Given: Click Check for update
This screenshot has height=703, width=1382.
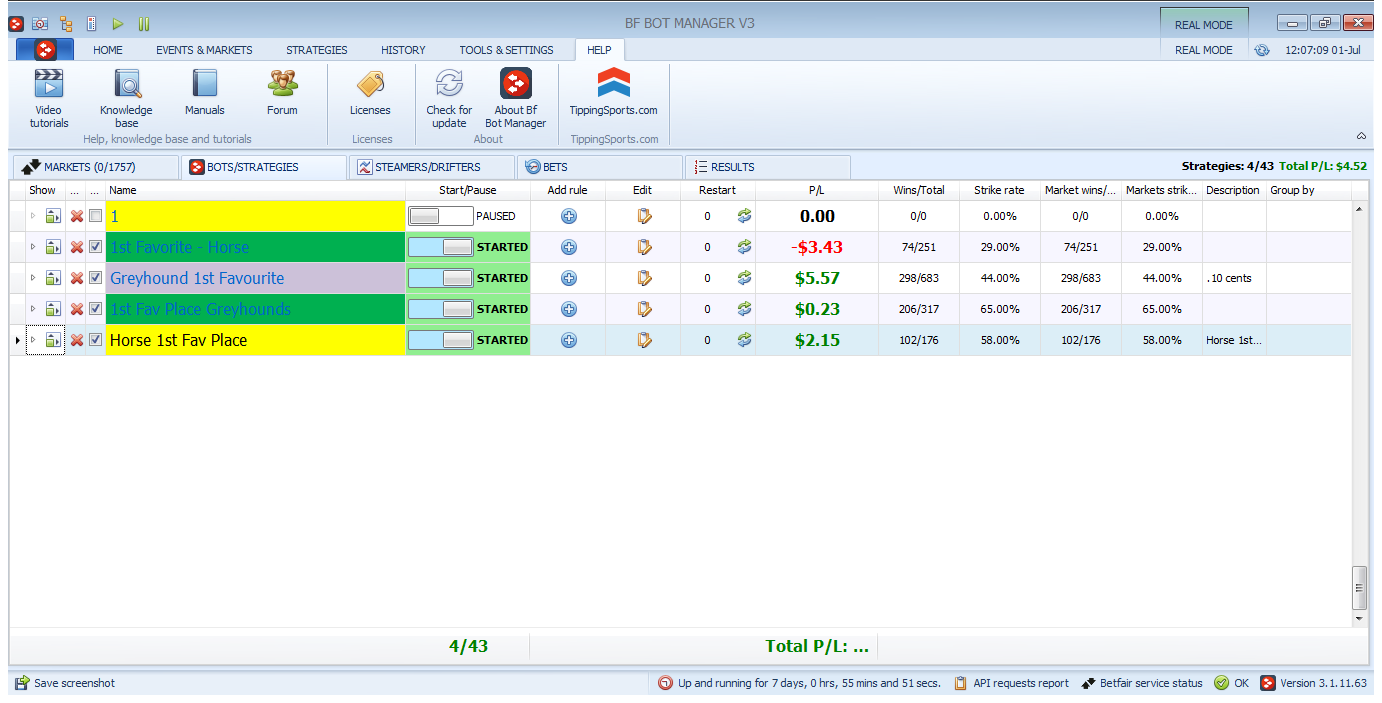Looking at the screenshot, I should [x=449, y=98].
